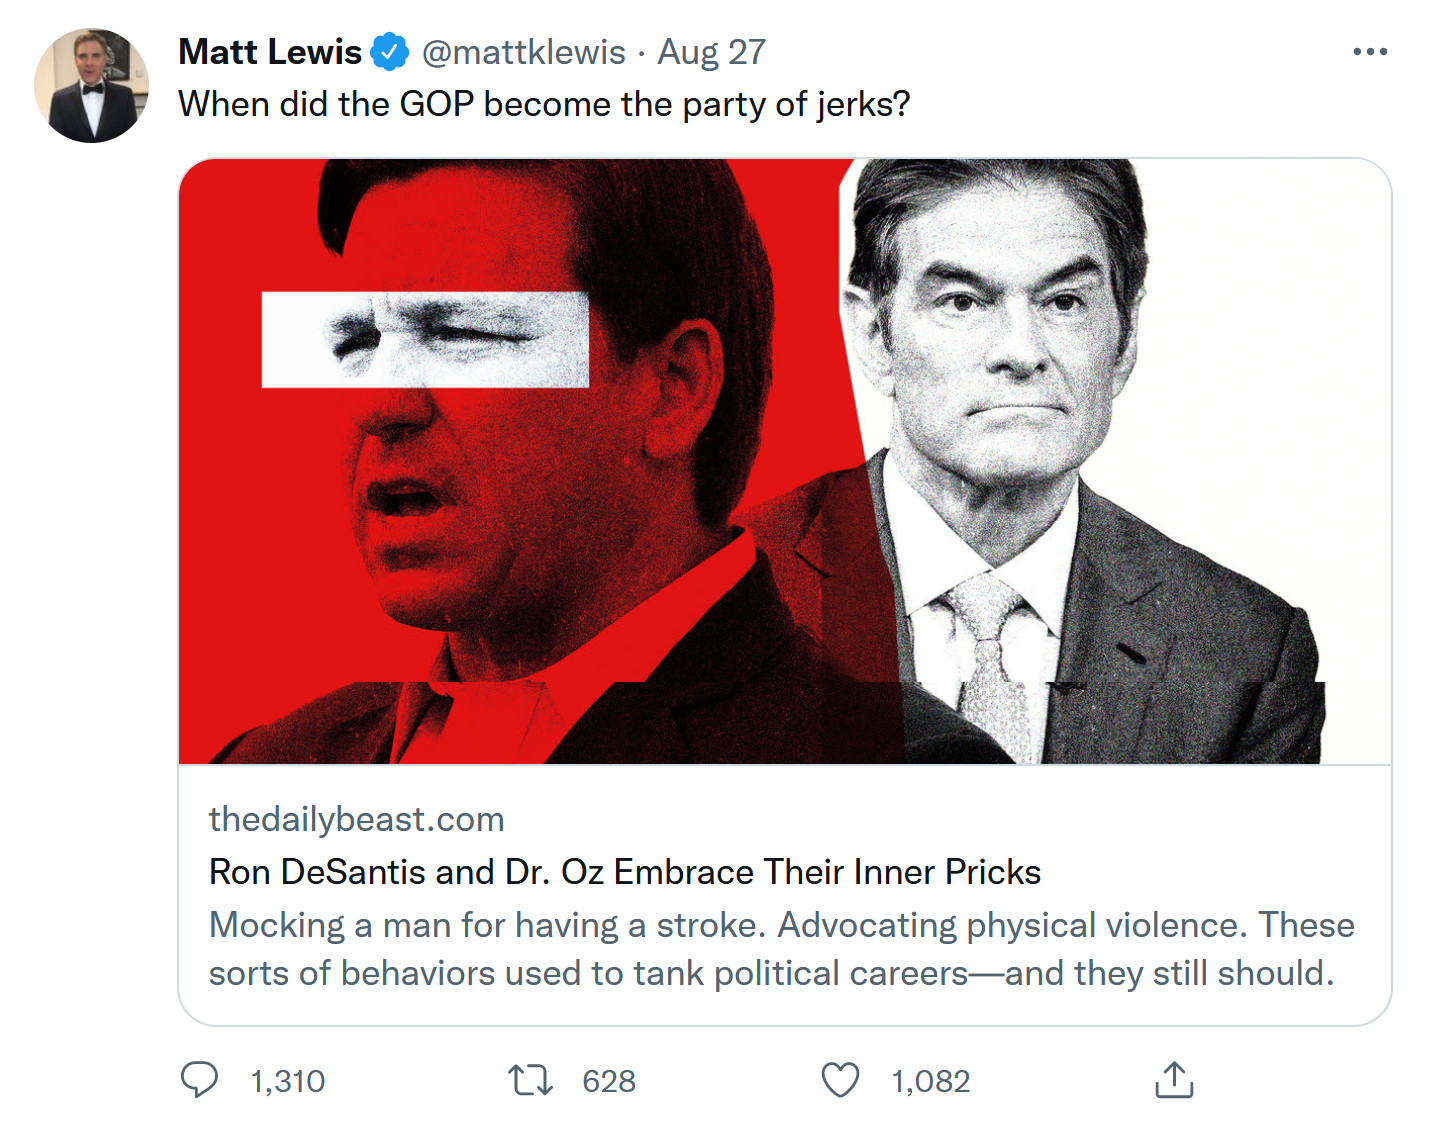The height and width of the screenshot is (1132, 1430).
Task: Open the 'Embrace Their Inner Pricks' headline
Action: 625,872
